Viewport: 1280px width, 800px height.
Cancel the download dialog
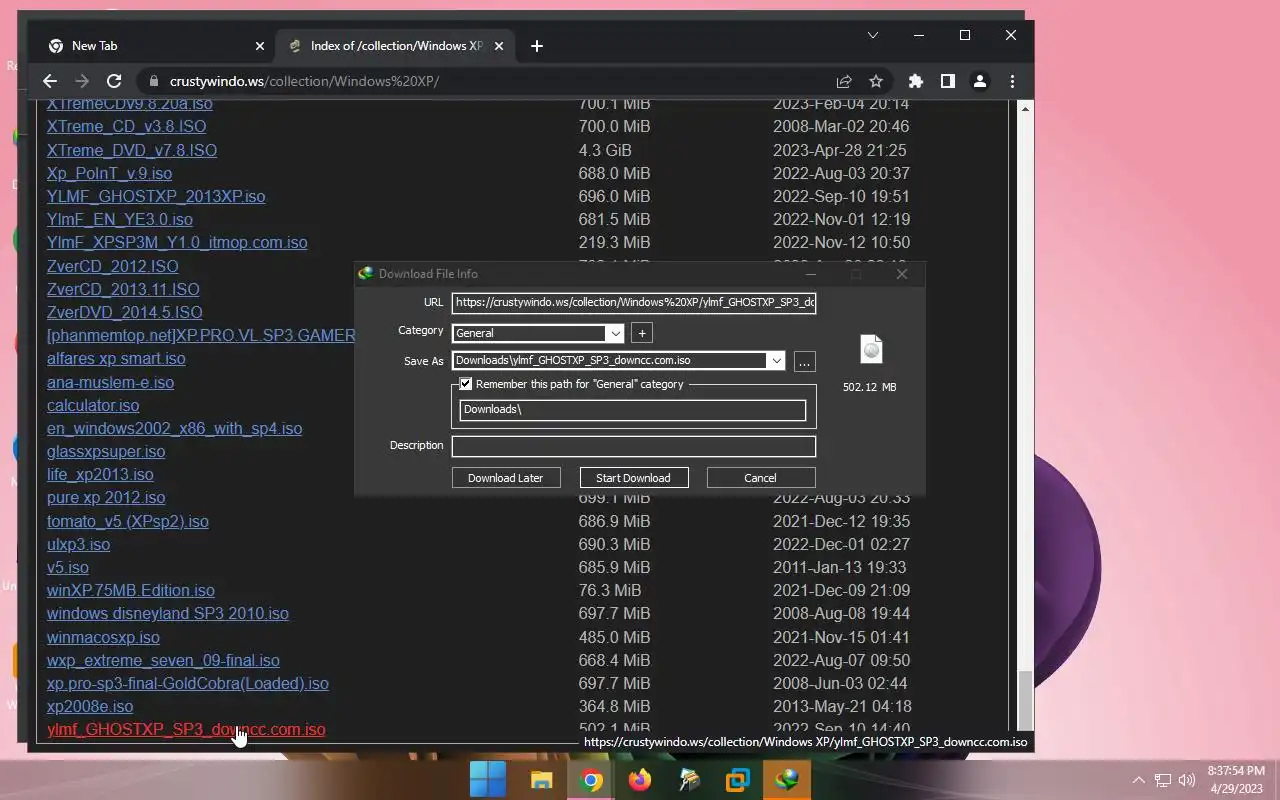pos(760,478)
